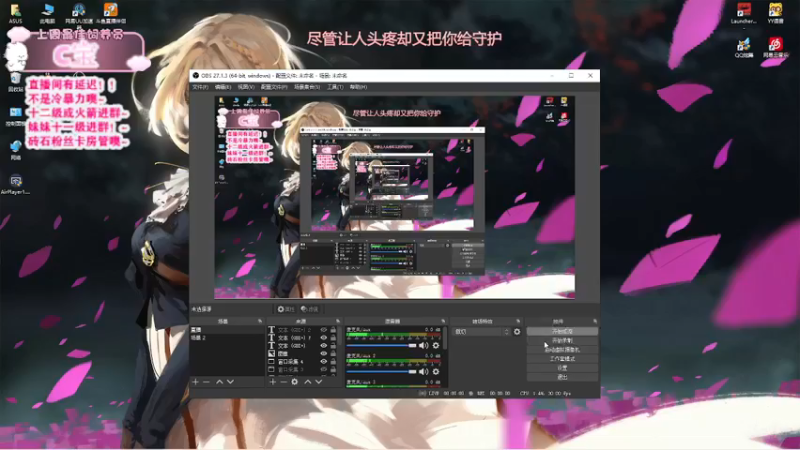800x450 pixels.
Task: Remove the selected scene with the minus icon
Action: (x=206, y=382)
